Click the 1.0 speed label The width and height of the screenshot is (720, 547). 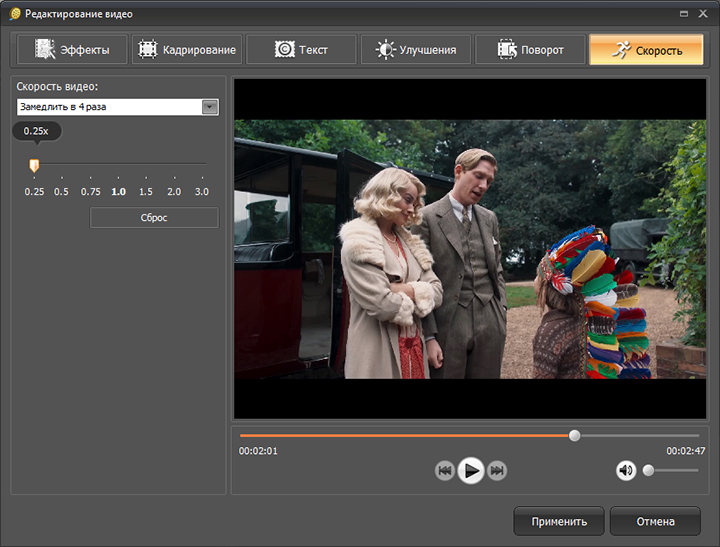[118, 192]
